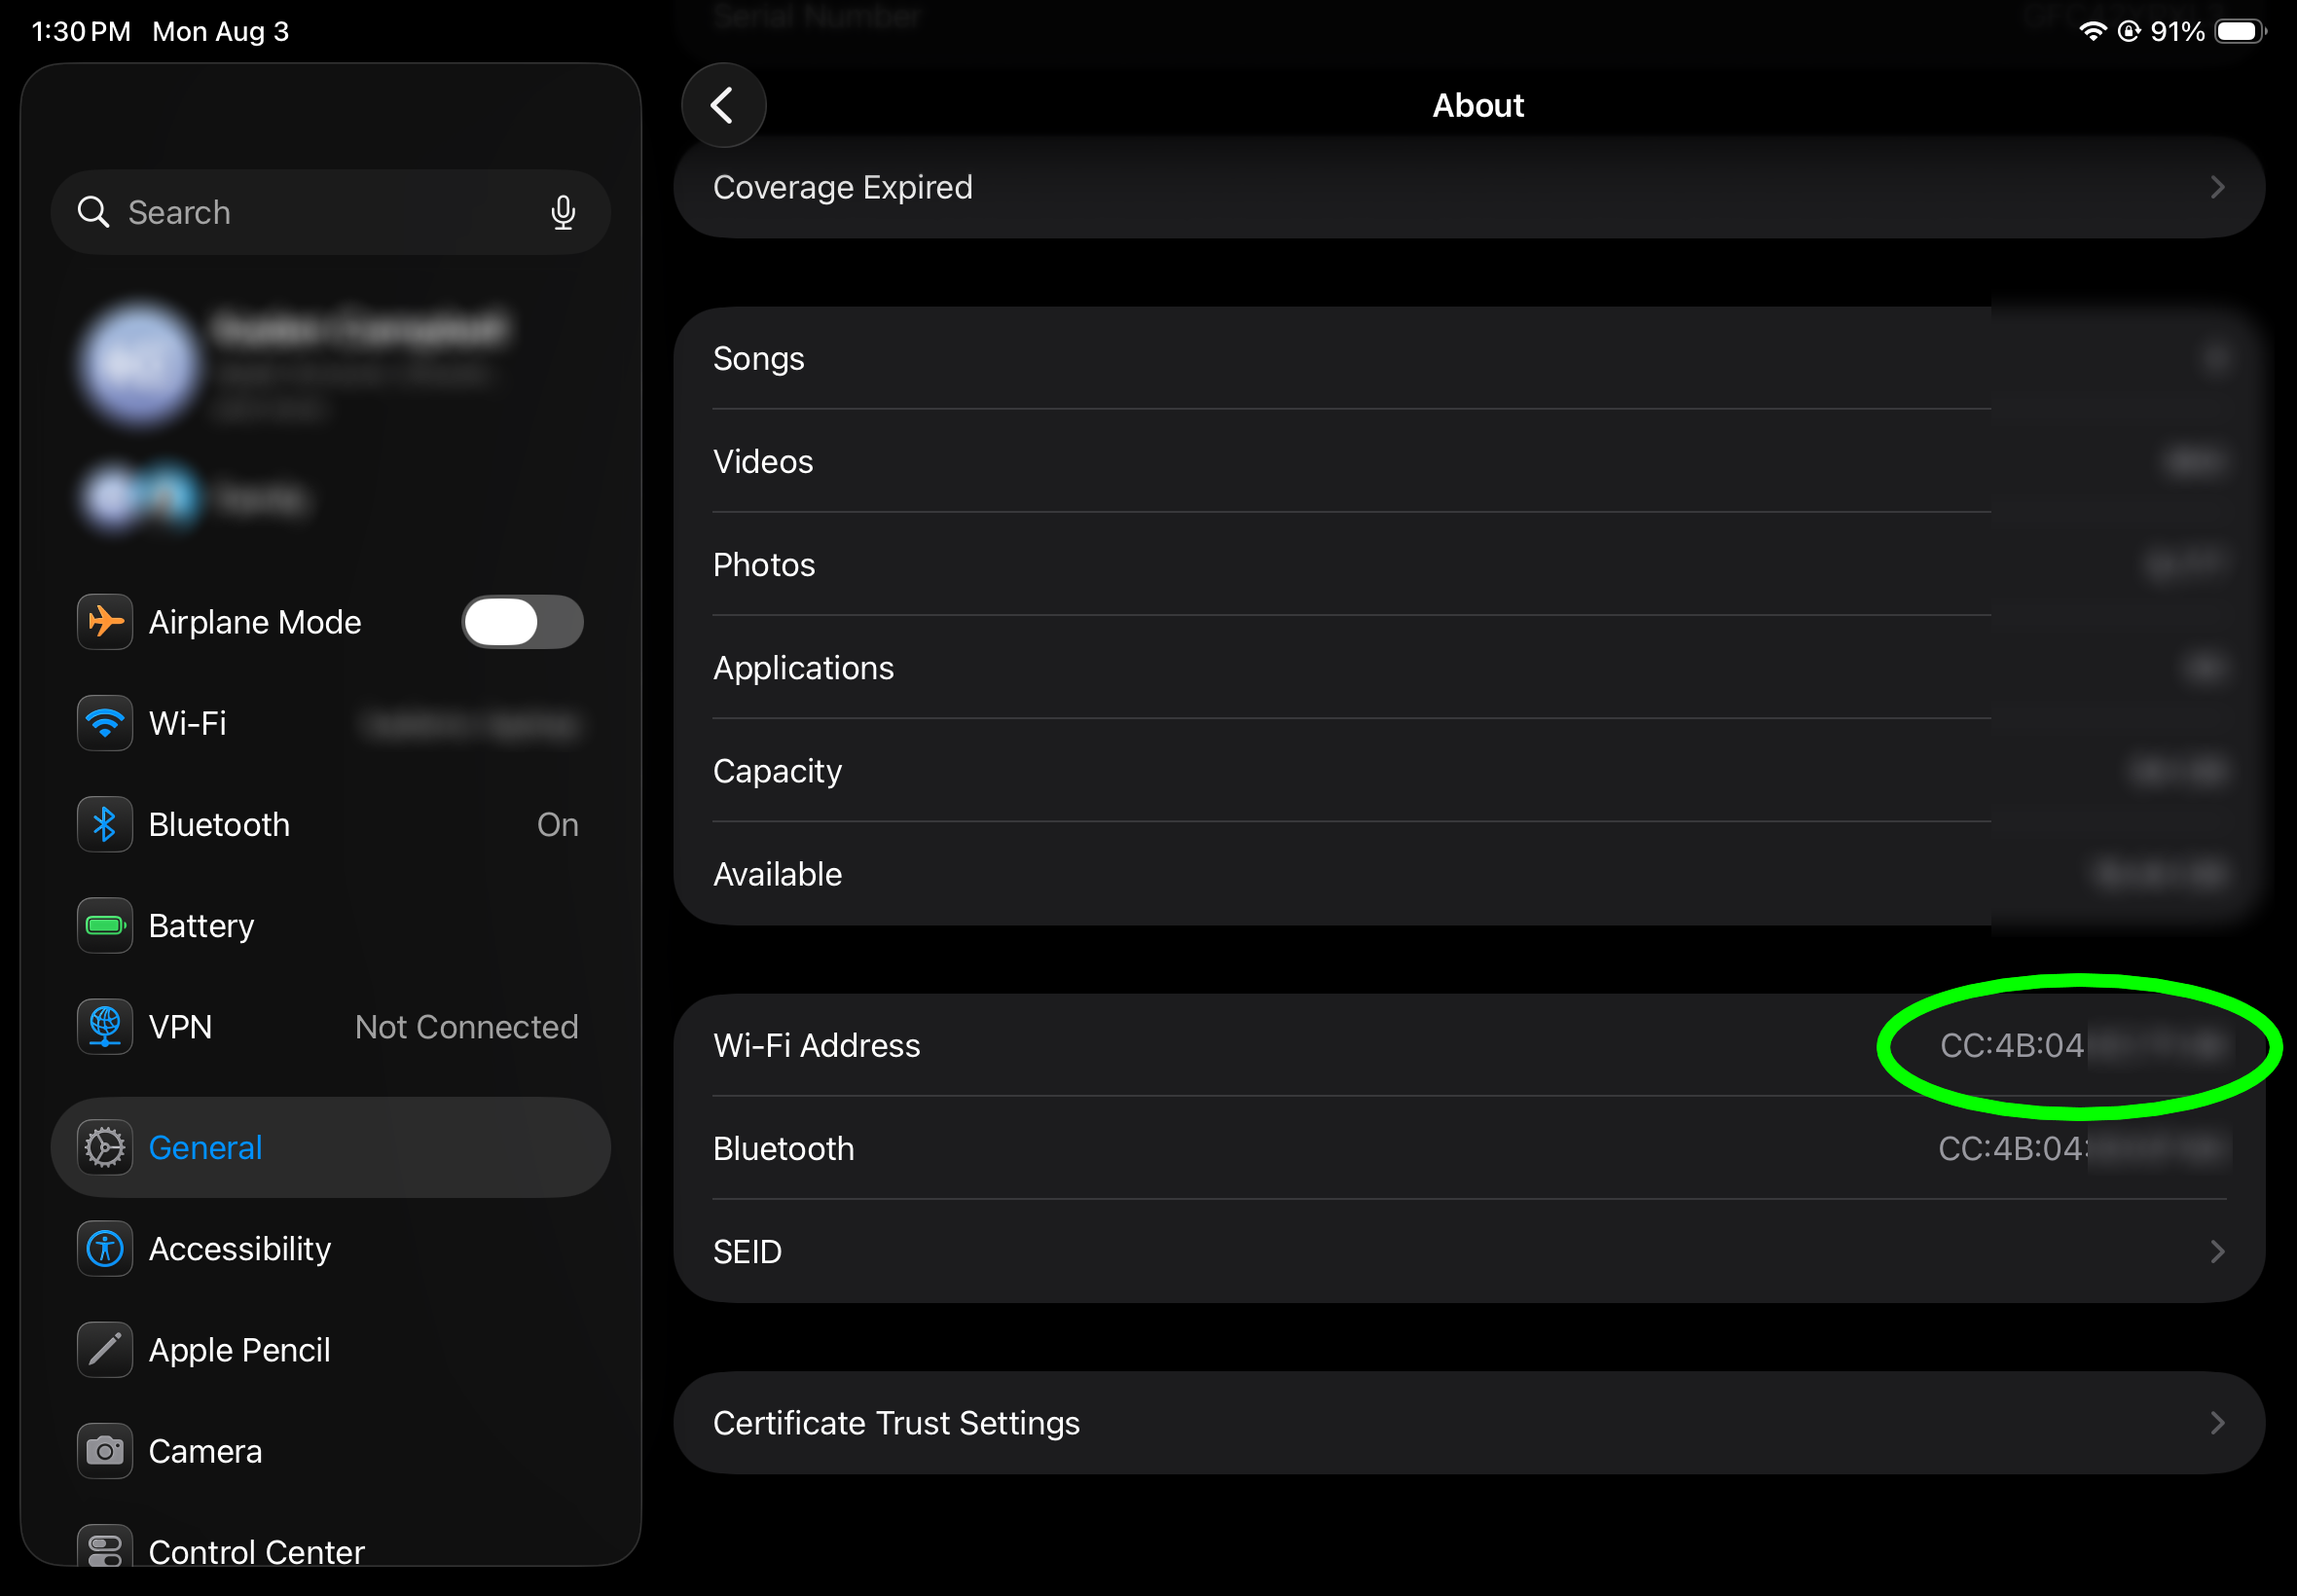2297x1596 pixels.
Task: Tap the Songs row
Action: point(1469,358)
